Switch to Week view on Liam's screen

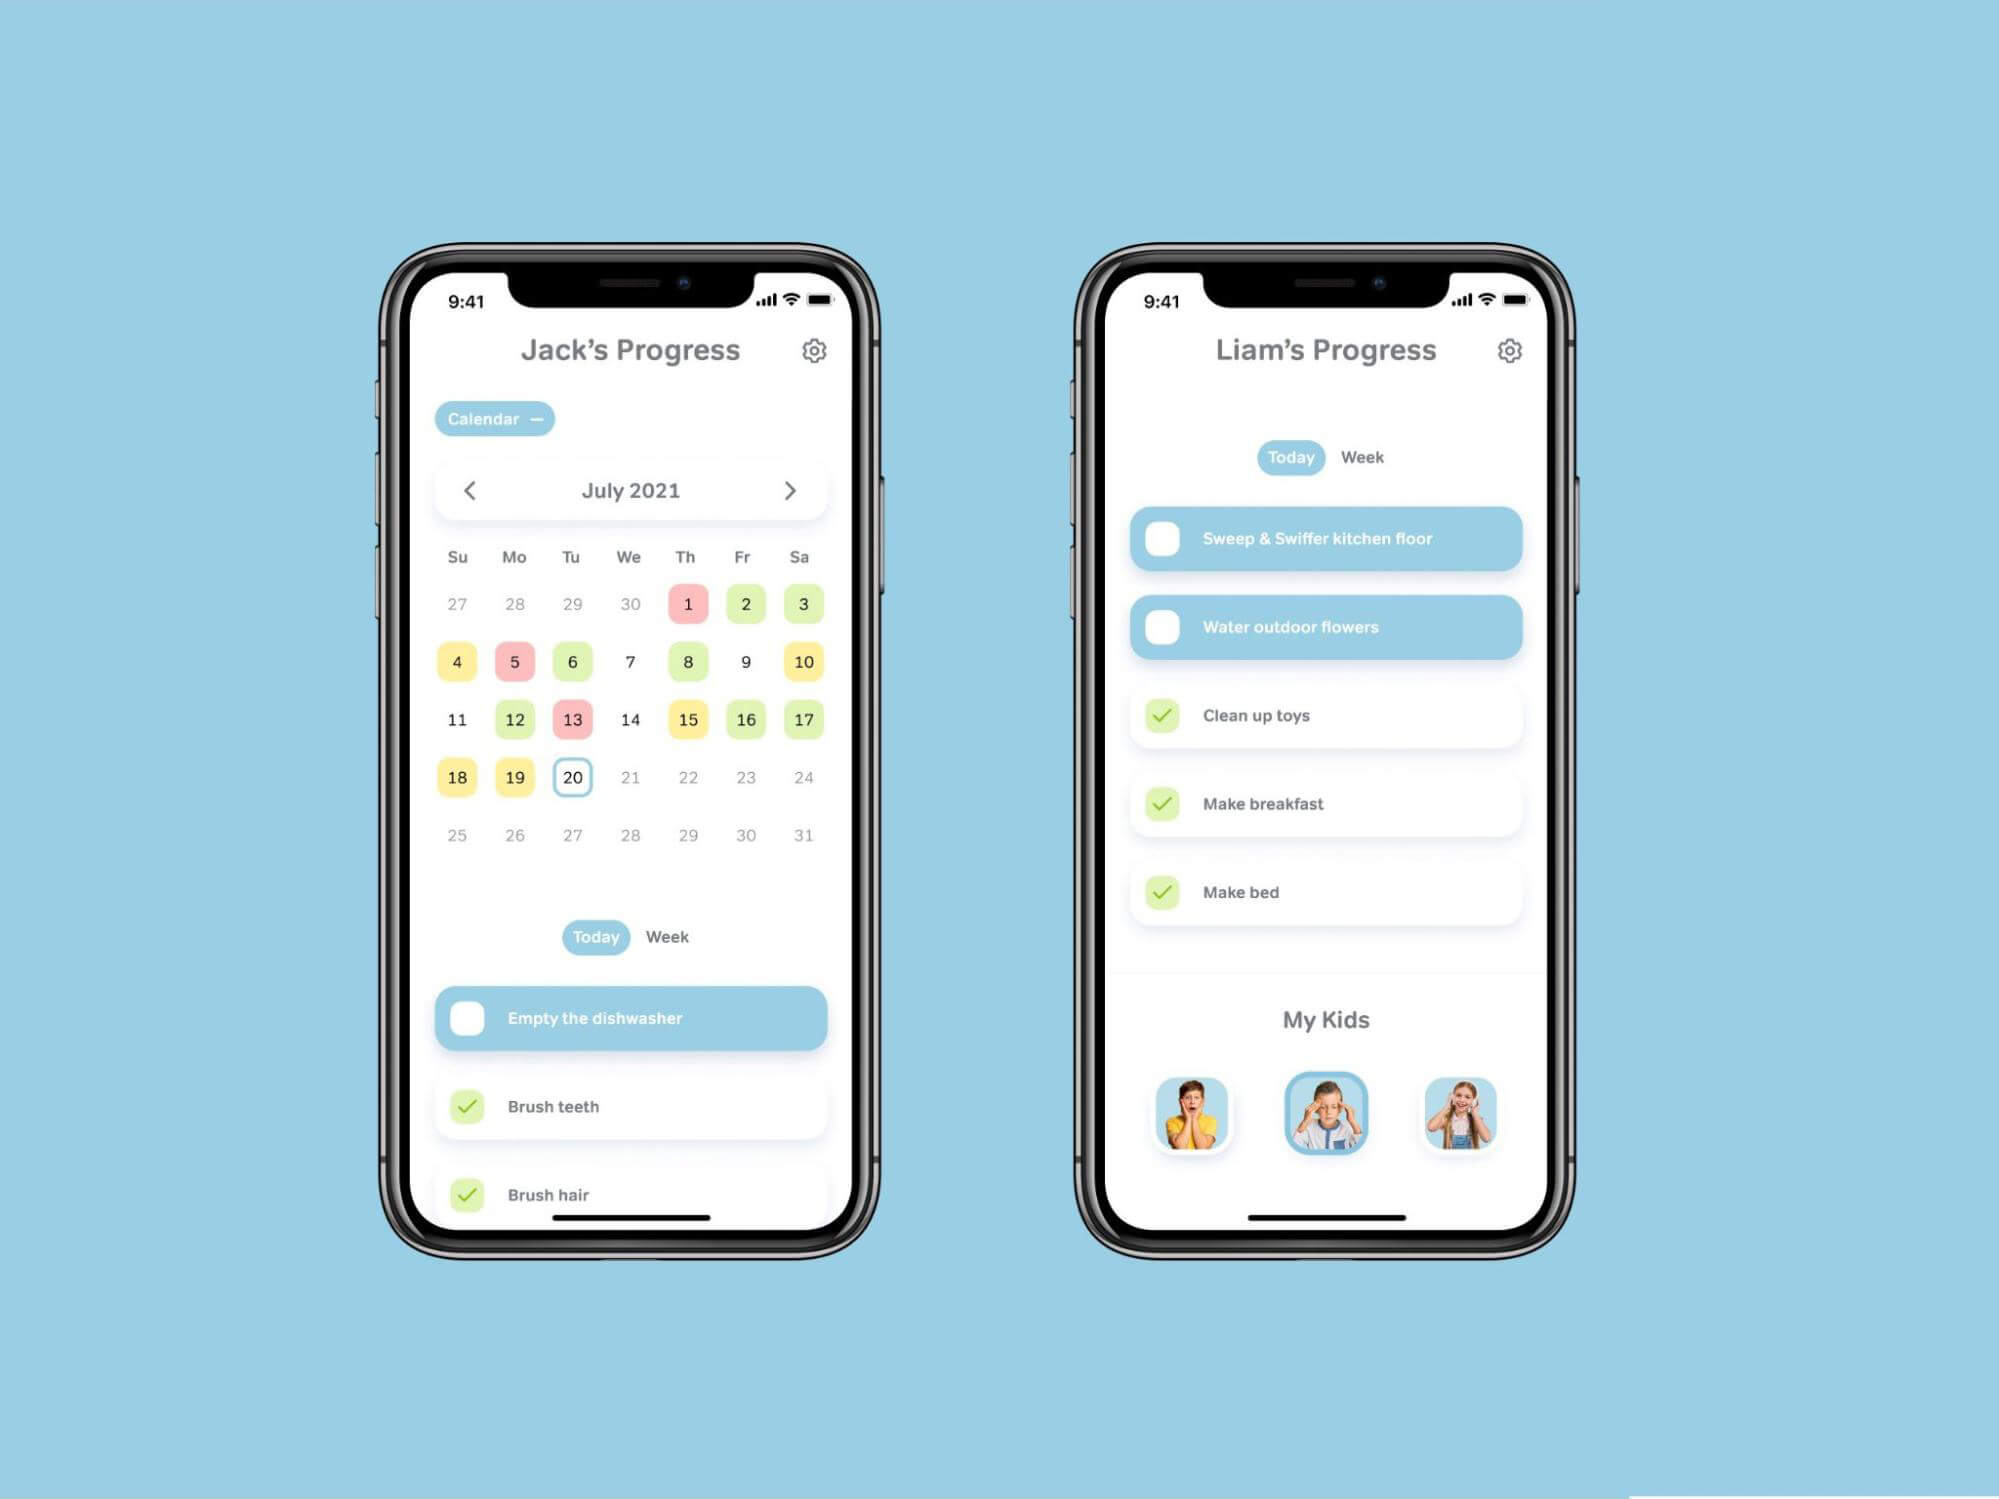[1374, 458]
